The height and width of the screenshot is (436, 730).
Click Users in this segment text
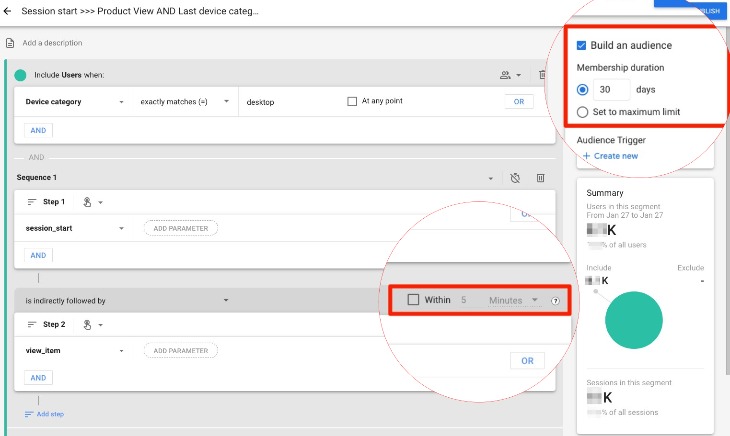pyautogui.click(x=623, y=207)
